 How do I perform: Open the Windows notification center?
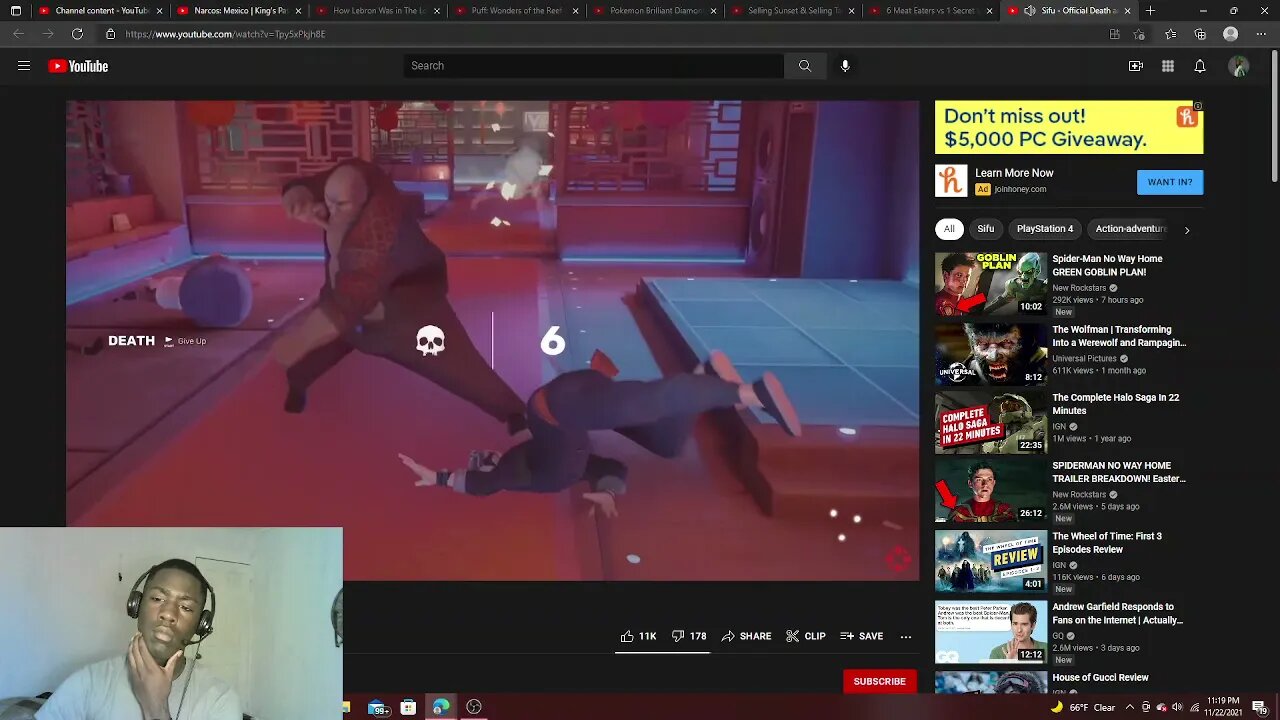click(x=1259, y=707)
